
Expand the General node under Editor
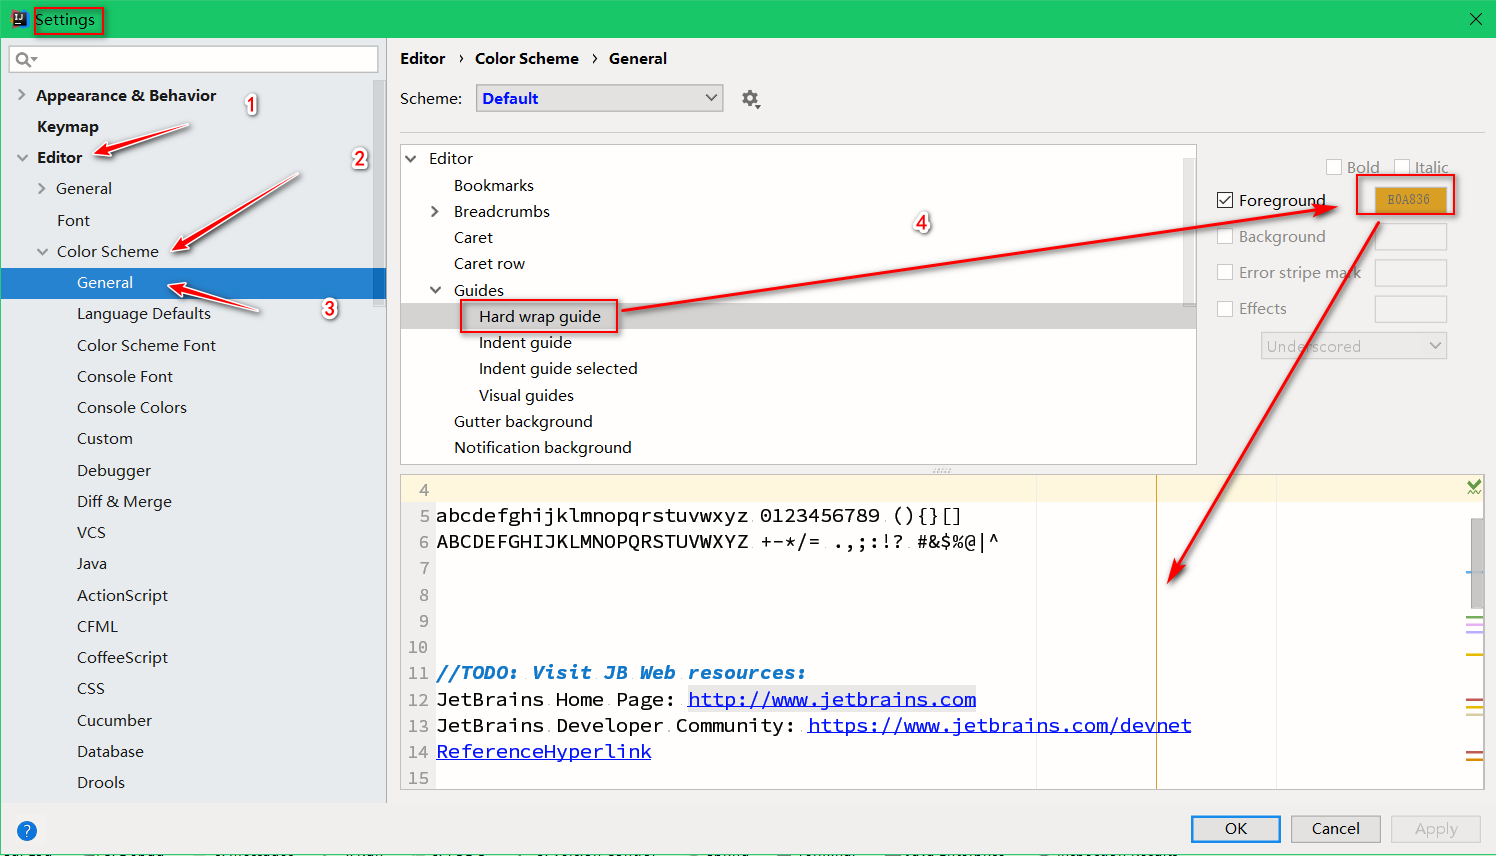41,188
